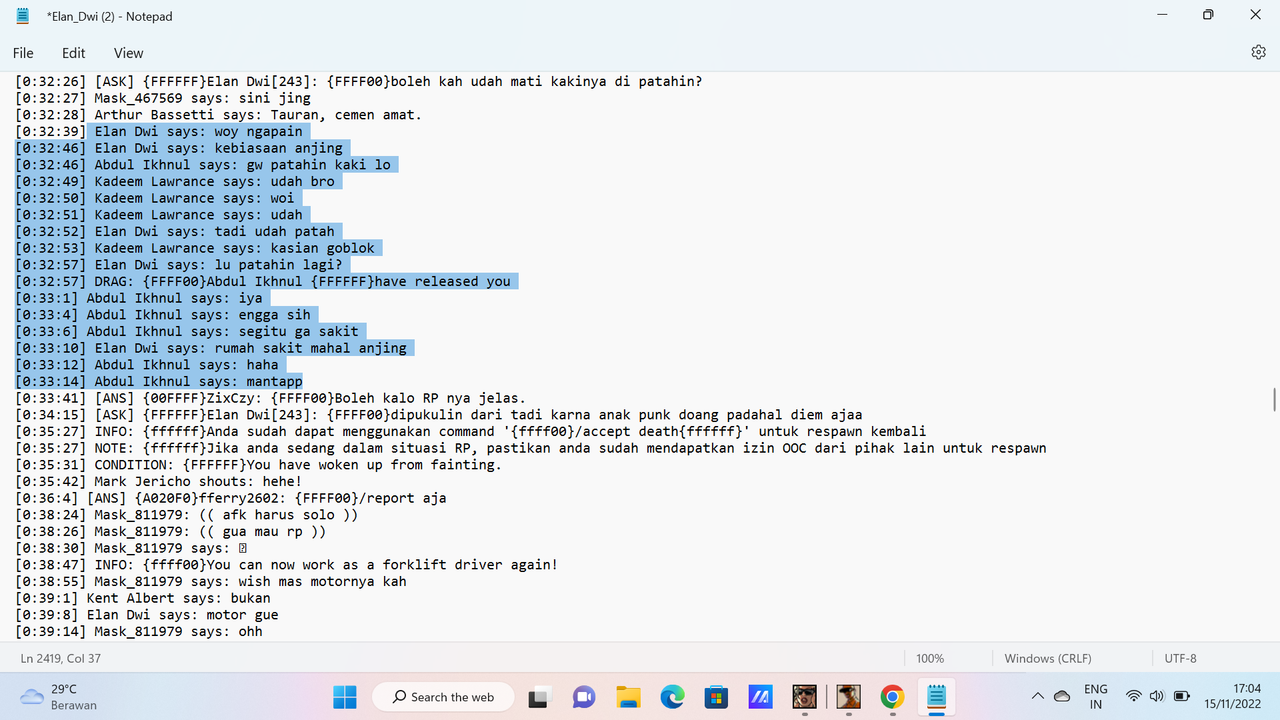This screenshot has width=1280, height=720.
Task: Click the line 'Mask_811979: (( gua mau rp ))'
Action: coord(170,531)
